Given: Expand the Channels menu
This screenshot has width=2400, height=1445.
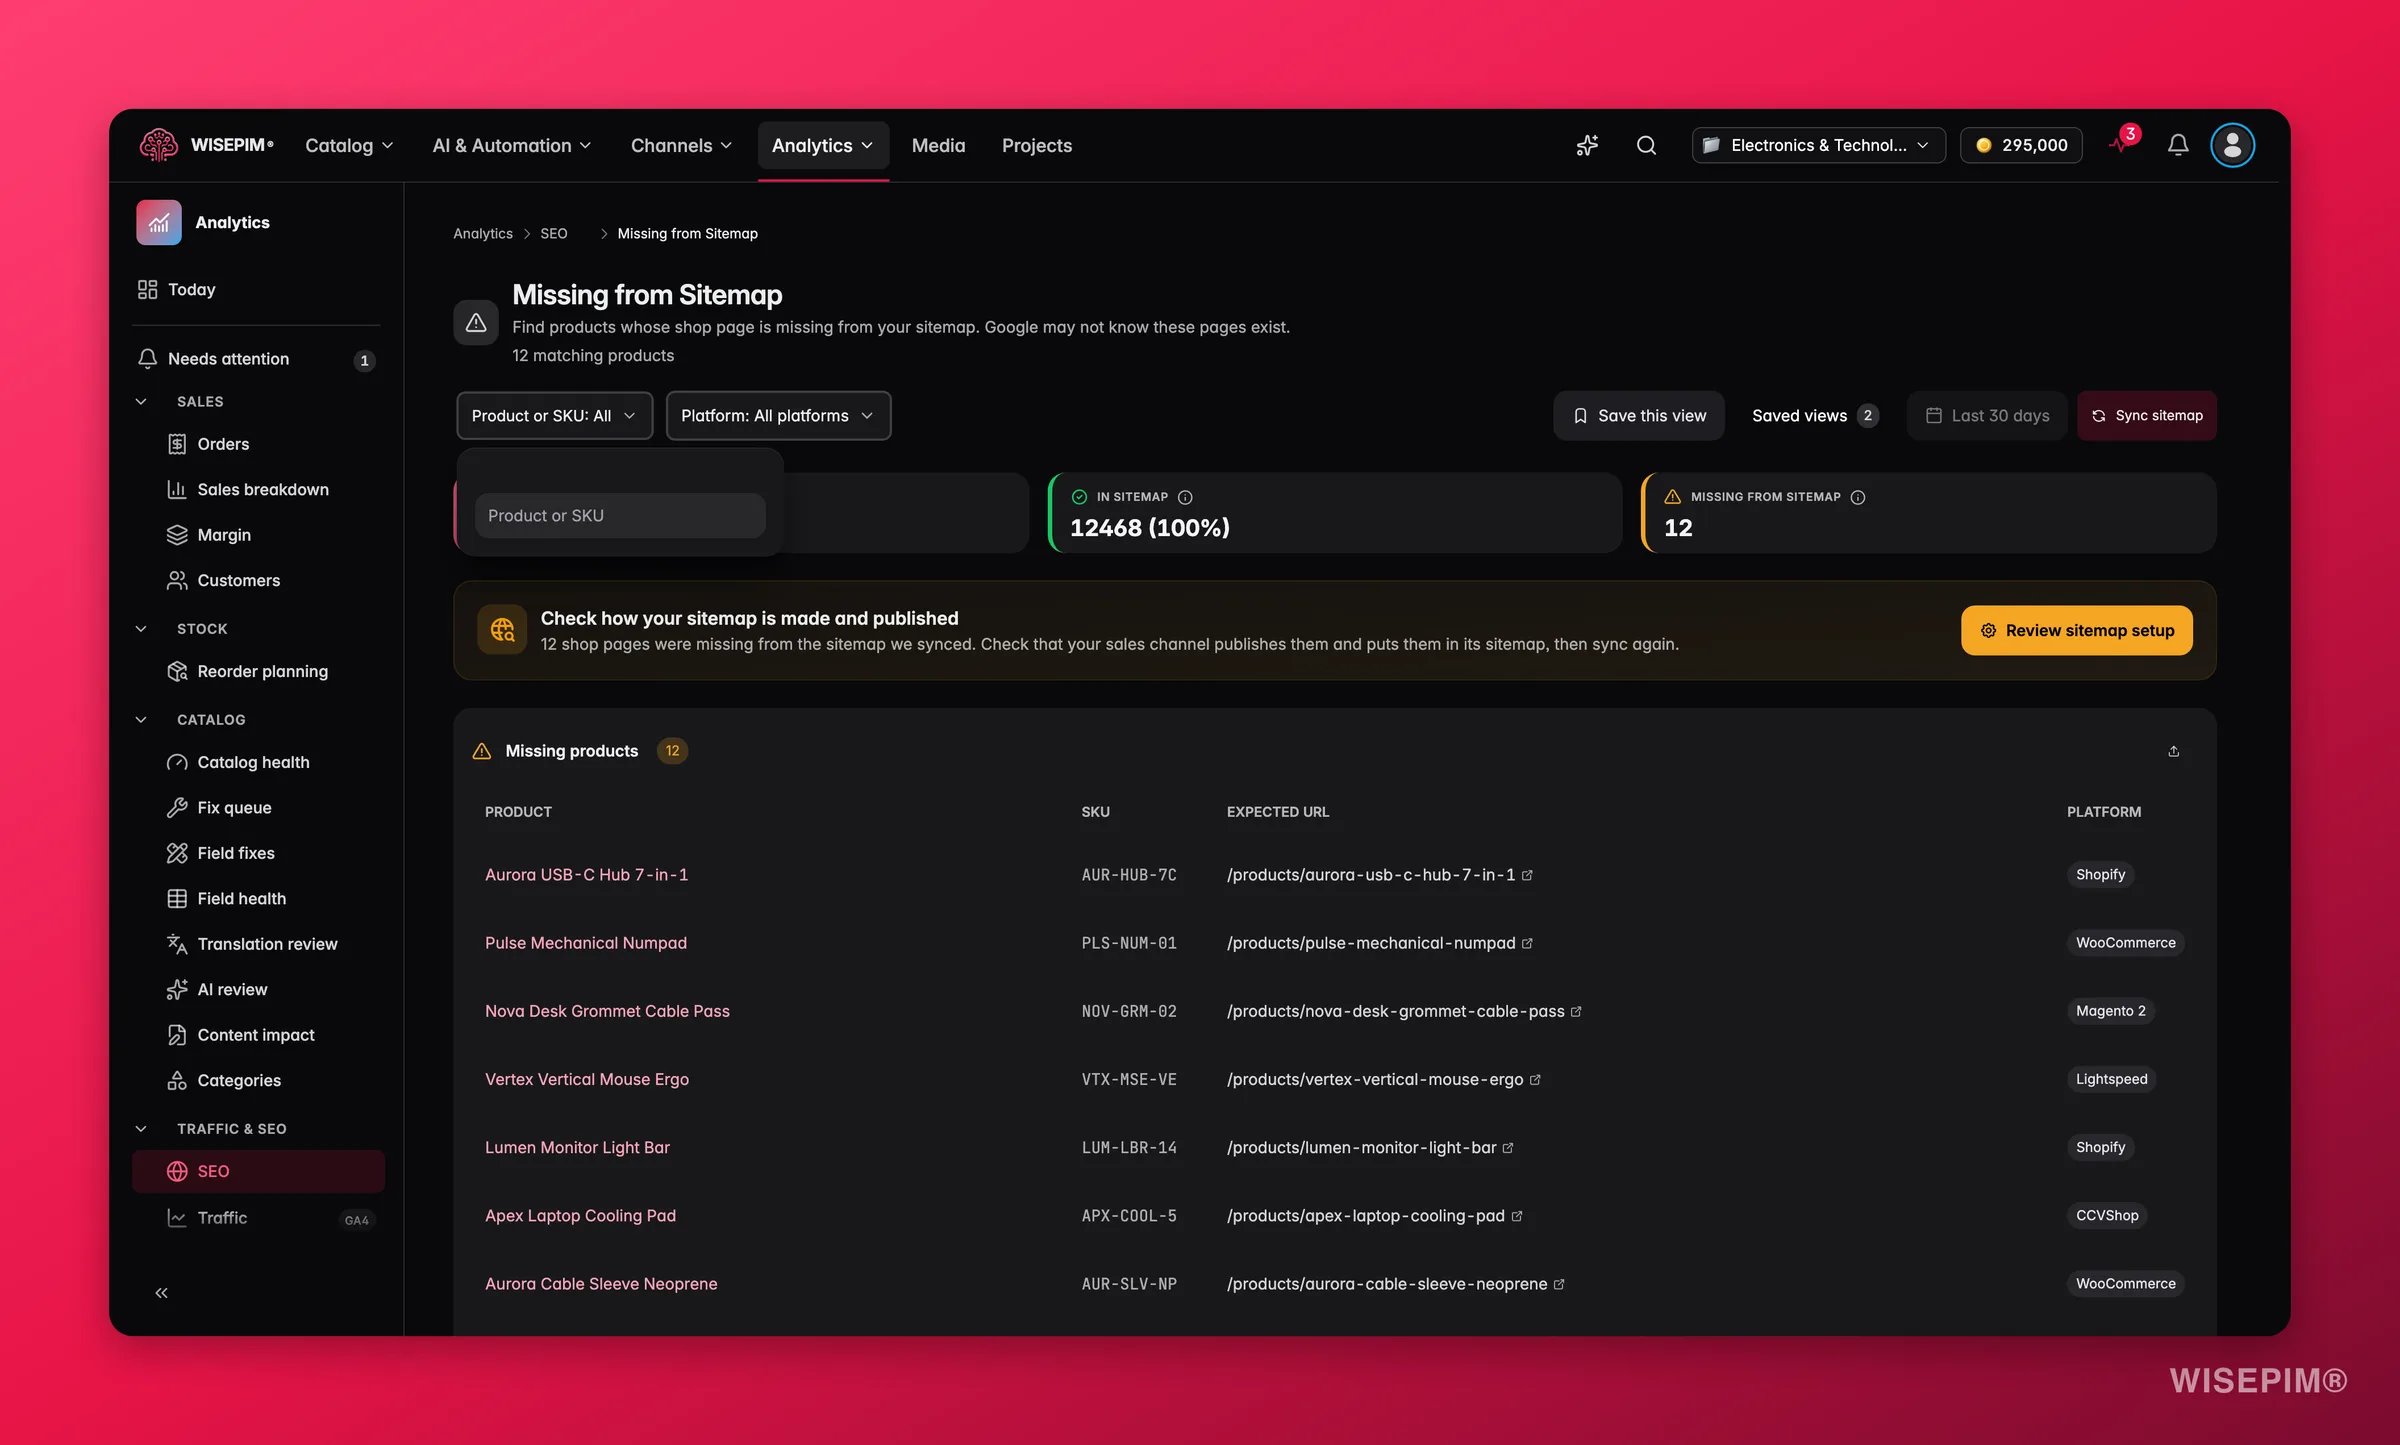Looking at the screenshot, I should 681,145.
